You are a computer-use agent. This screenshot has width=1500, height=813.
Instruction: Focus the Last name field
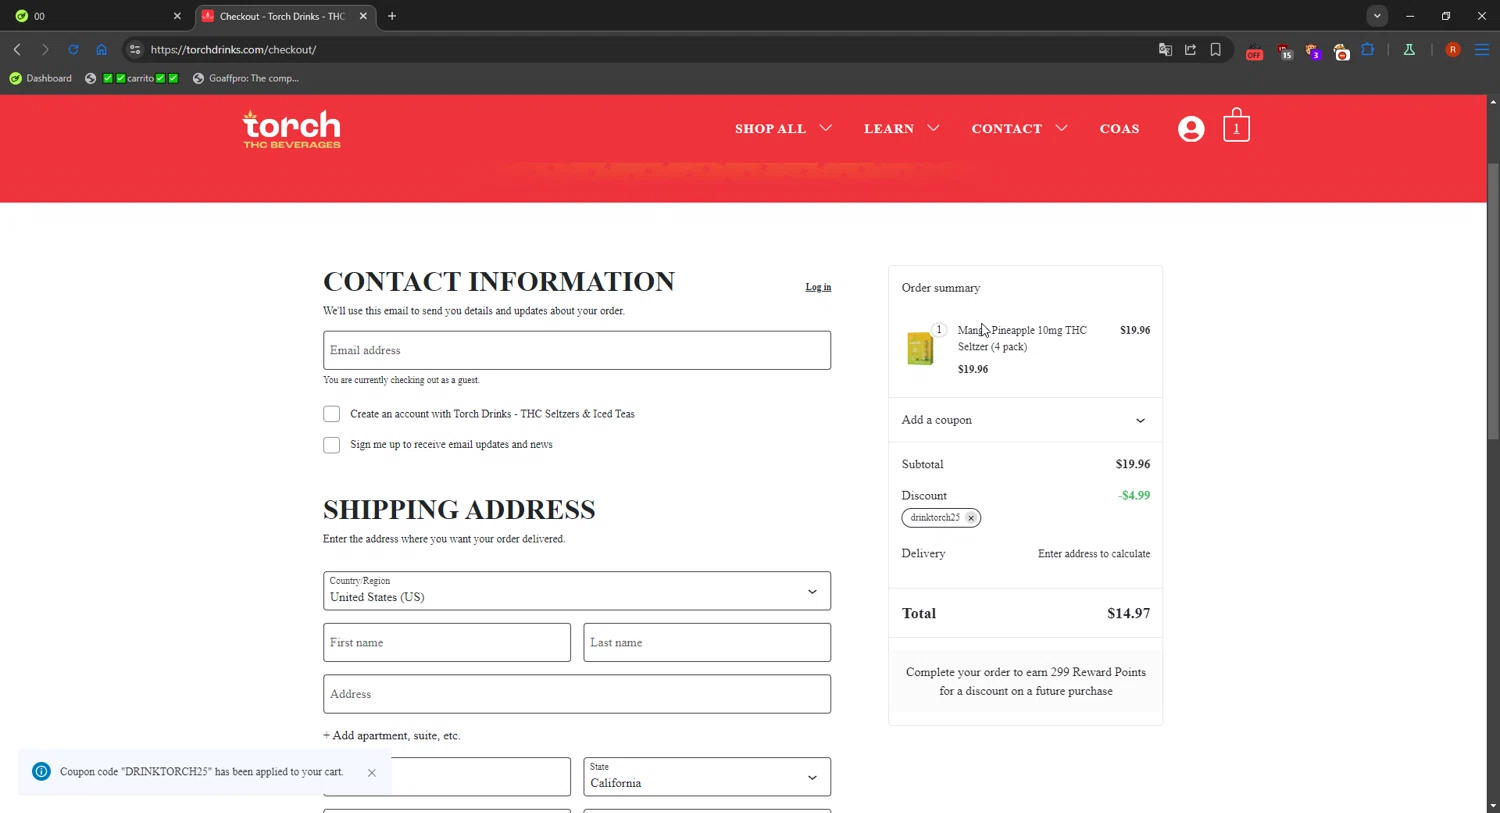[x=707, y=643]
